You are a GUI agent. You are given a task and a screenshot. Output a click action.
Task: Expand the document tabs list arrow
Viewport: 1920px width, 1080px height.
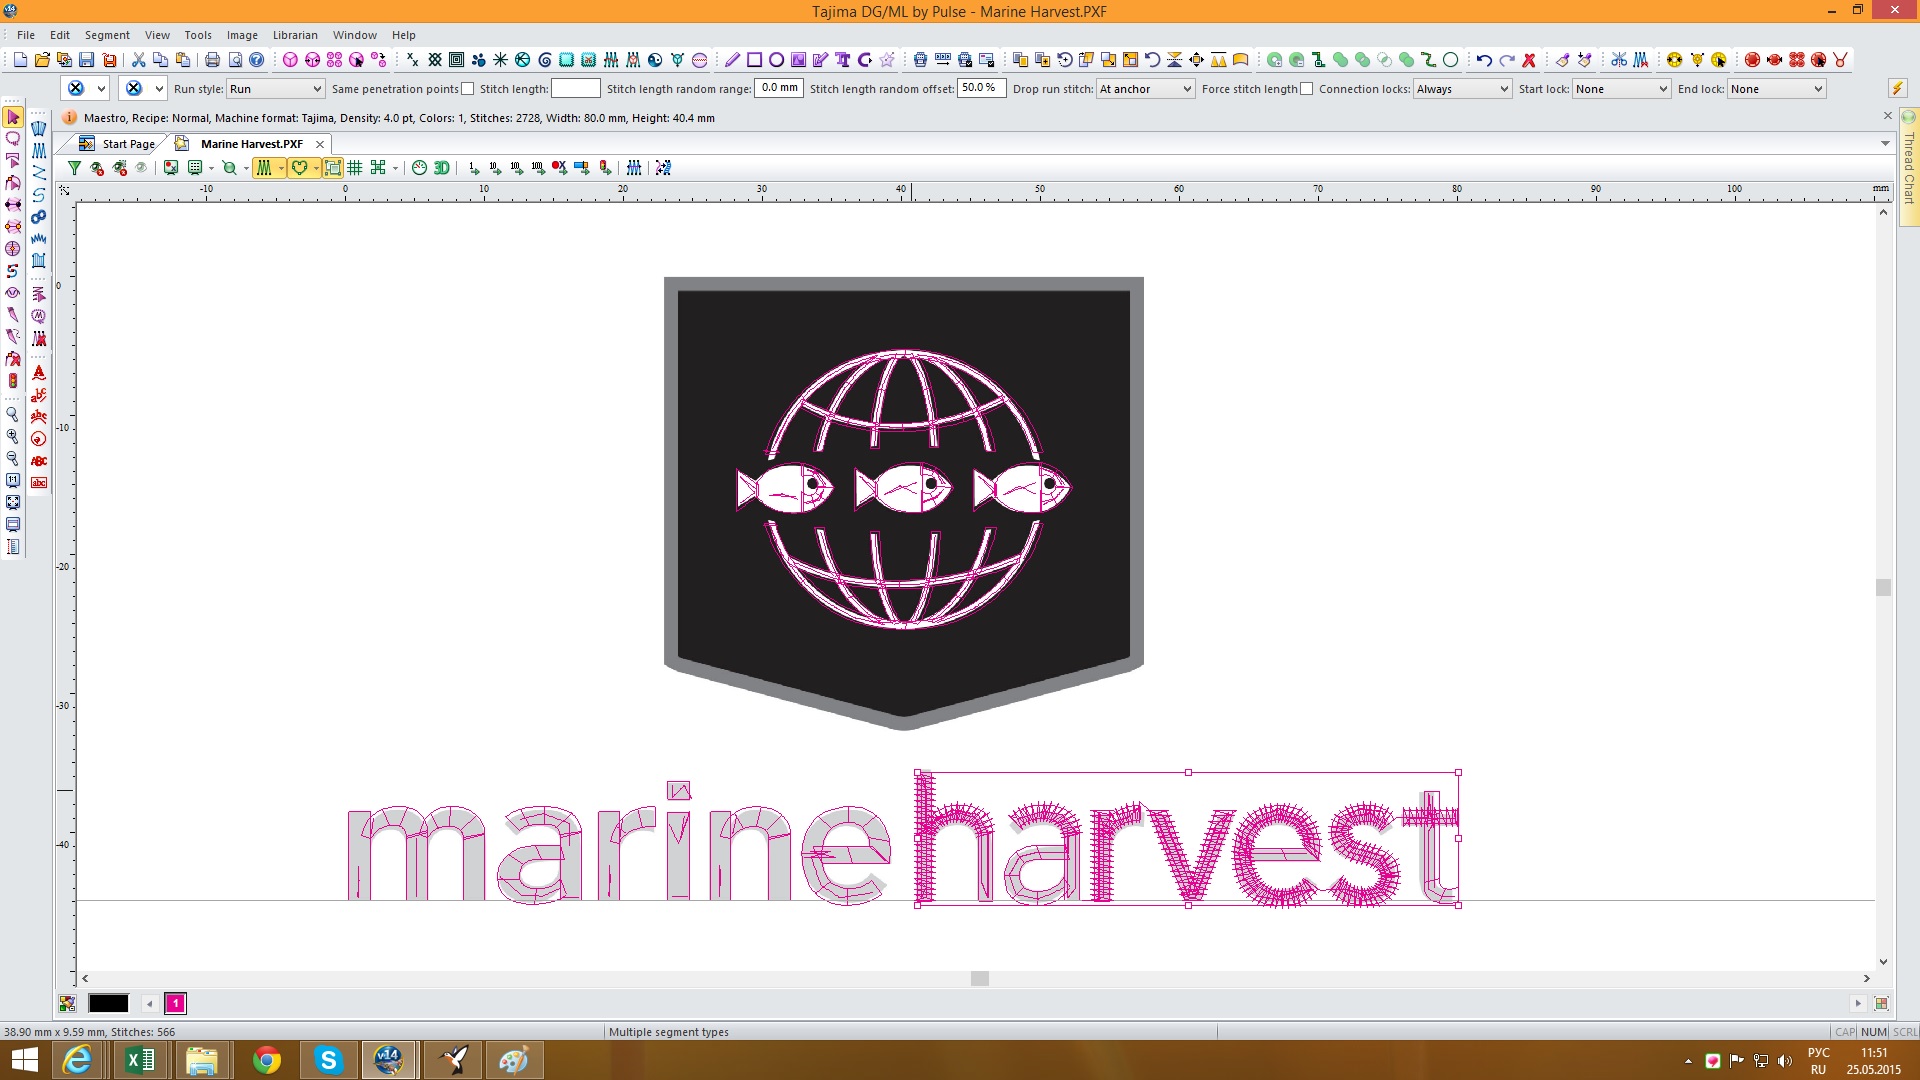click(1885, 144)
